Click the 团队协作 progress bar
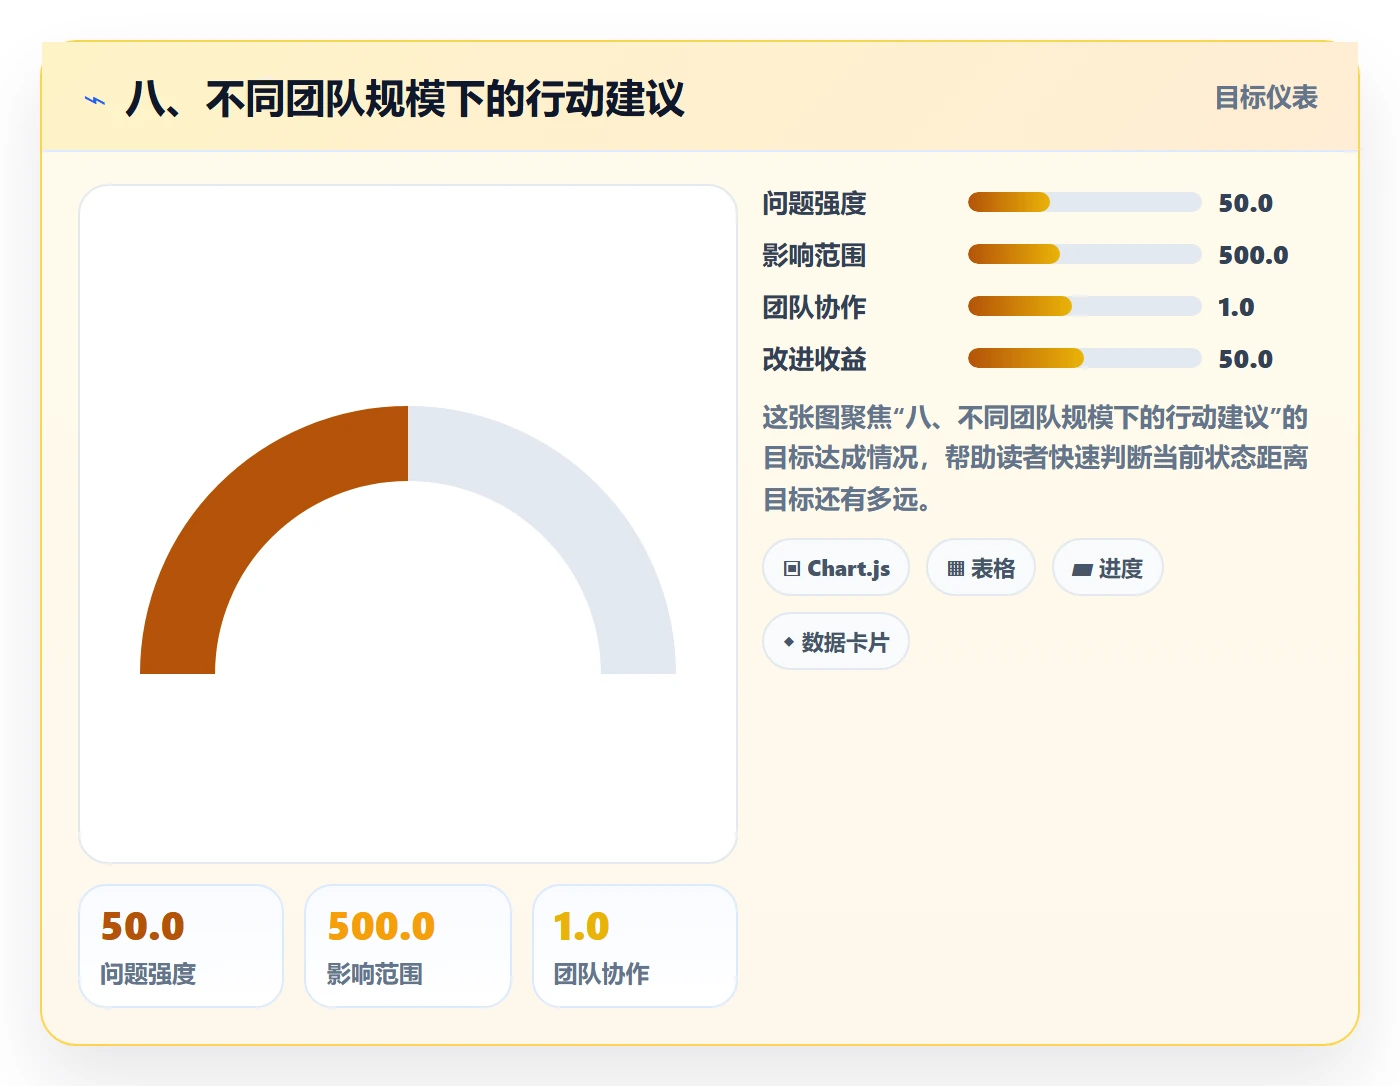 1084,306
